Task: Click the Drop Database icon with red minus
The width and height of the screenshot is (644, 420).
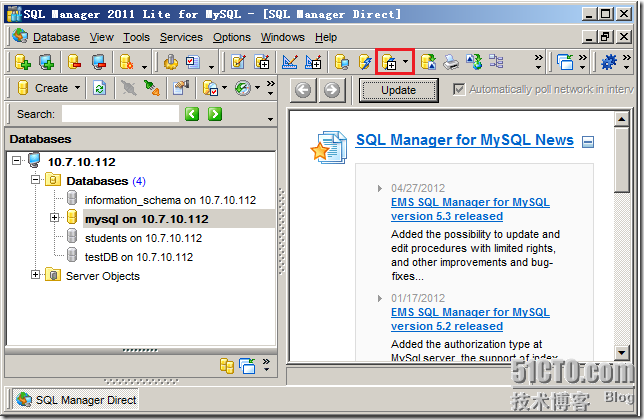Action: point(75,62)
